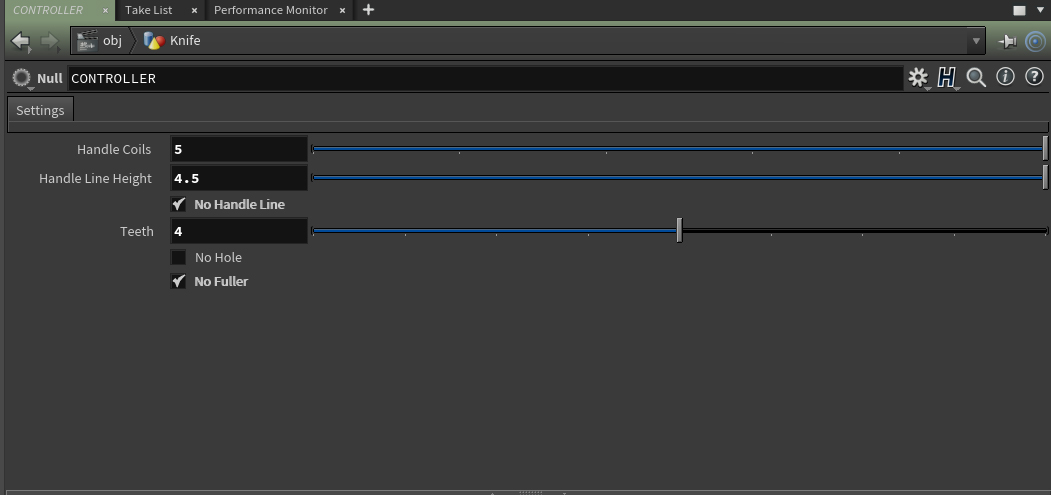
Task: Click the back navigation arrow
Action: tap(20, 41)
